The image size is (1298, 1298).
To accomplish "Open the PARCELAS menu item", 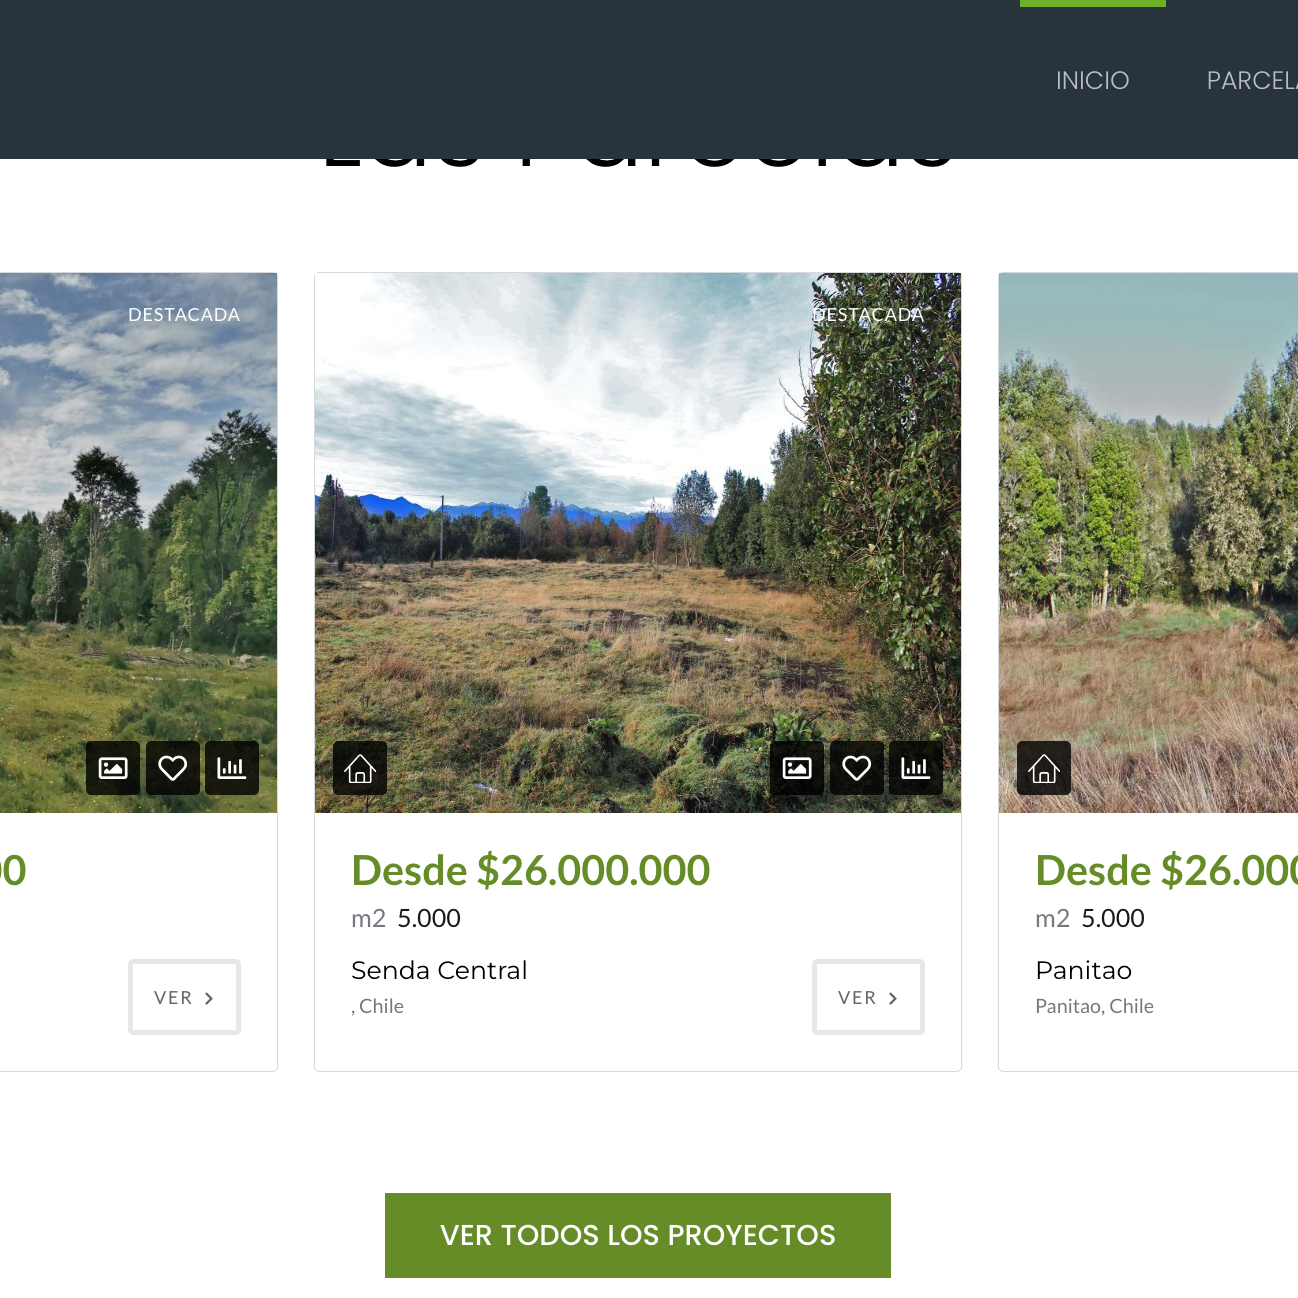I will pyautogui.click(x=1252, y=80).
